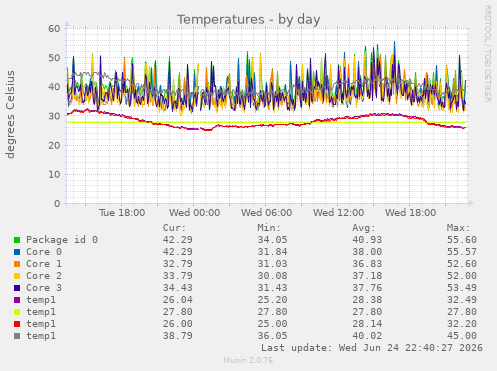Click Core 2 average value 37.18
497x371 pixels.
coord(367,276)
